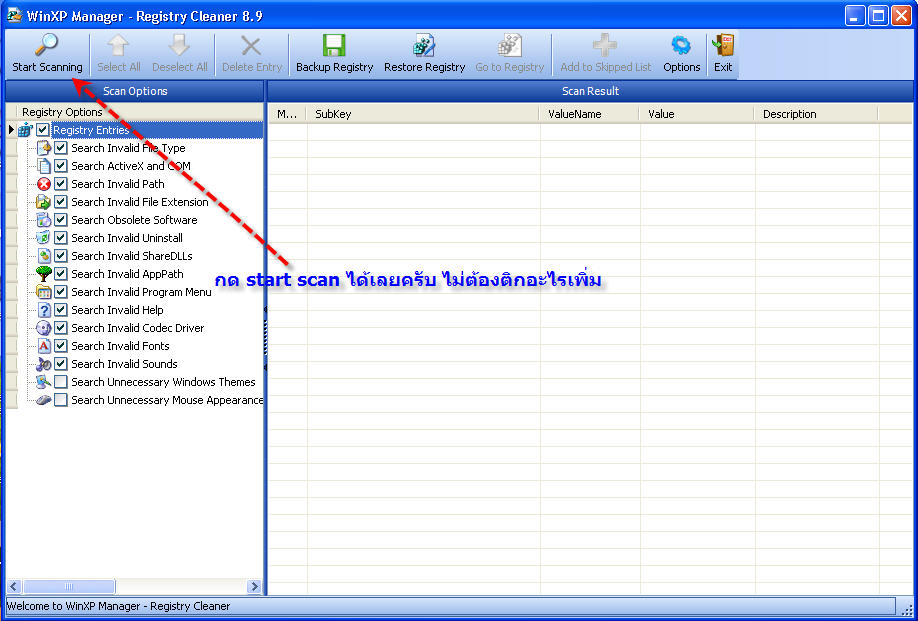Uncheck Search Invalid Help checkbox
The width and height of the screenshot is (918, 621).
coord(61,310)
